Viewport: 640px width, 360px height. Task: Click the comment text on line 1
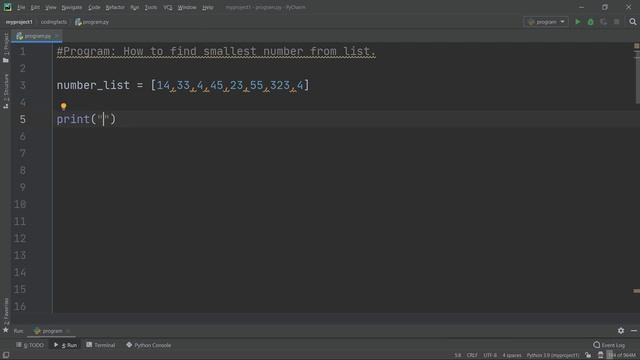coord(216,51)
